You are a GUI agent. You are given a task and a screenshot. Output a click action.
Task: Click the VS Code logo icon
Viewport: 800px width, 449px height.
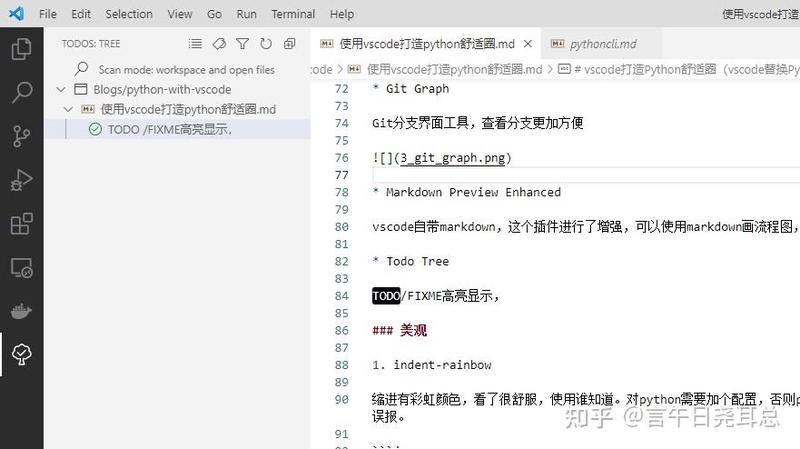pos(16,13)
